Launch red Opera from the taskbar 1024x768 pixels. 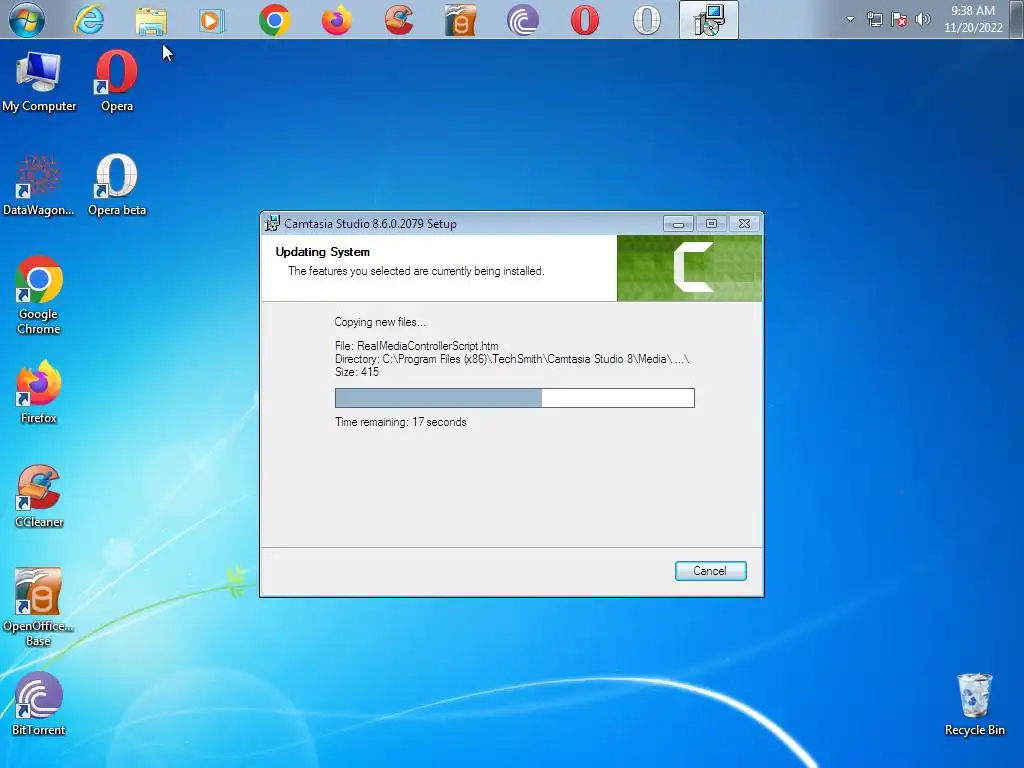pyautogui.click(x=584, y=20)
